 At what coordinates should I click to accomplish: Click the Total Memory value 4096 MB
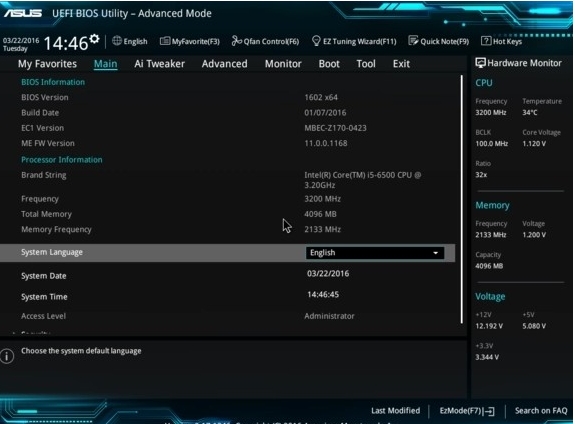pos(320,214)
